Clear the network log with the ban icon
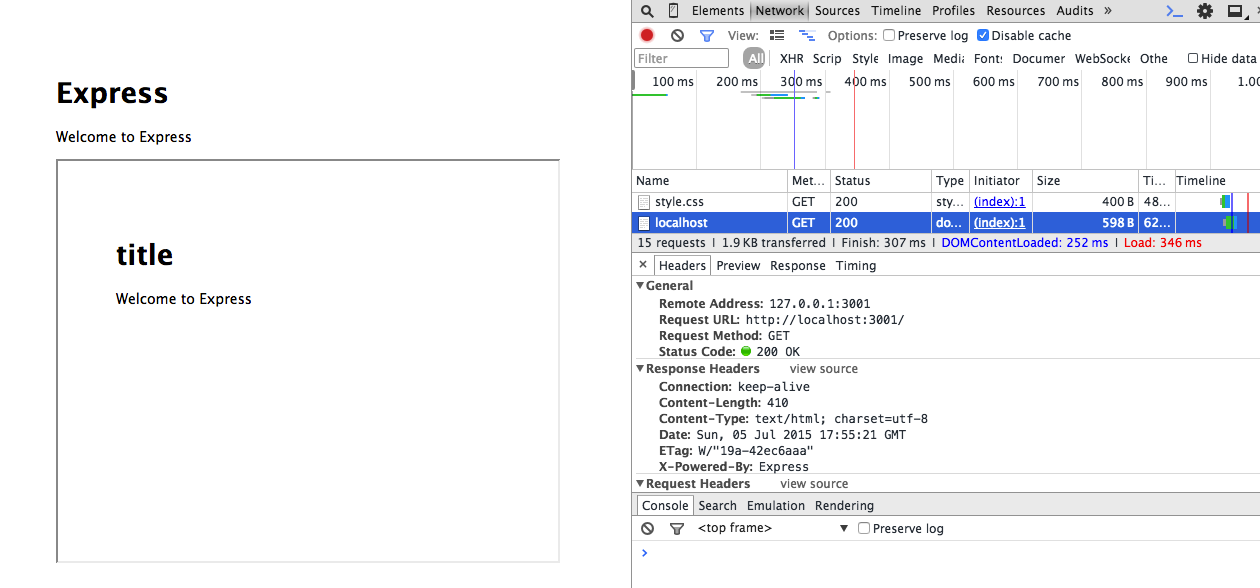1260x588 pixels. click(677, 35)
